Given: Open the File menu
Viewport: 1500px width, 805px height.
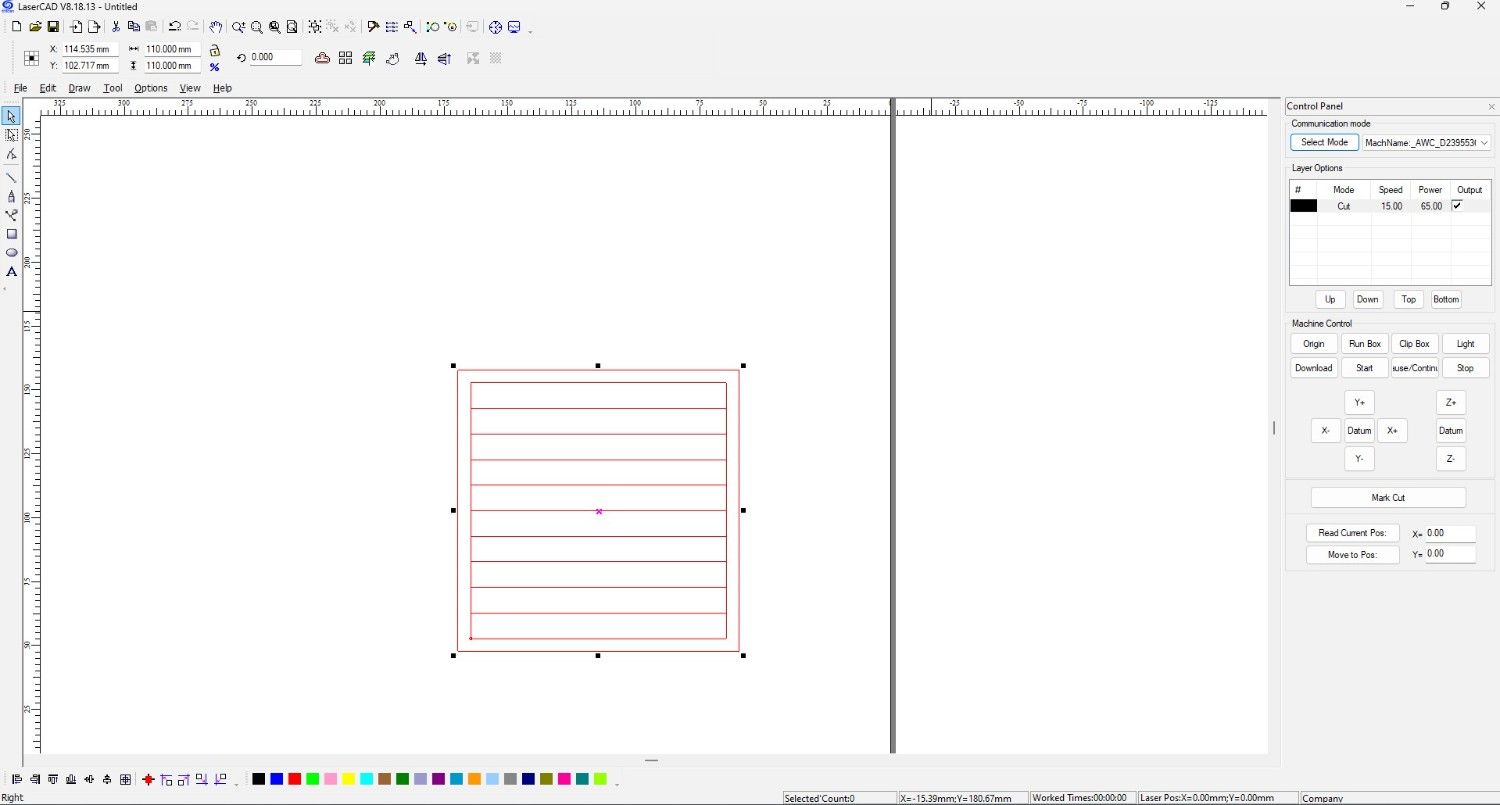Looking at the screenshot, I should (x=20, y=88).
